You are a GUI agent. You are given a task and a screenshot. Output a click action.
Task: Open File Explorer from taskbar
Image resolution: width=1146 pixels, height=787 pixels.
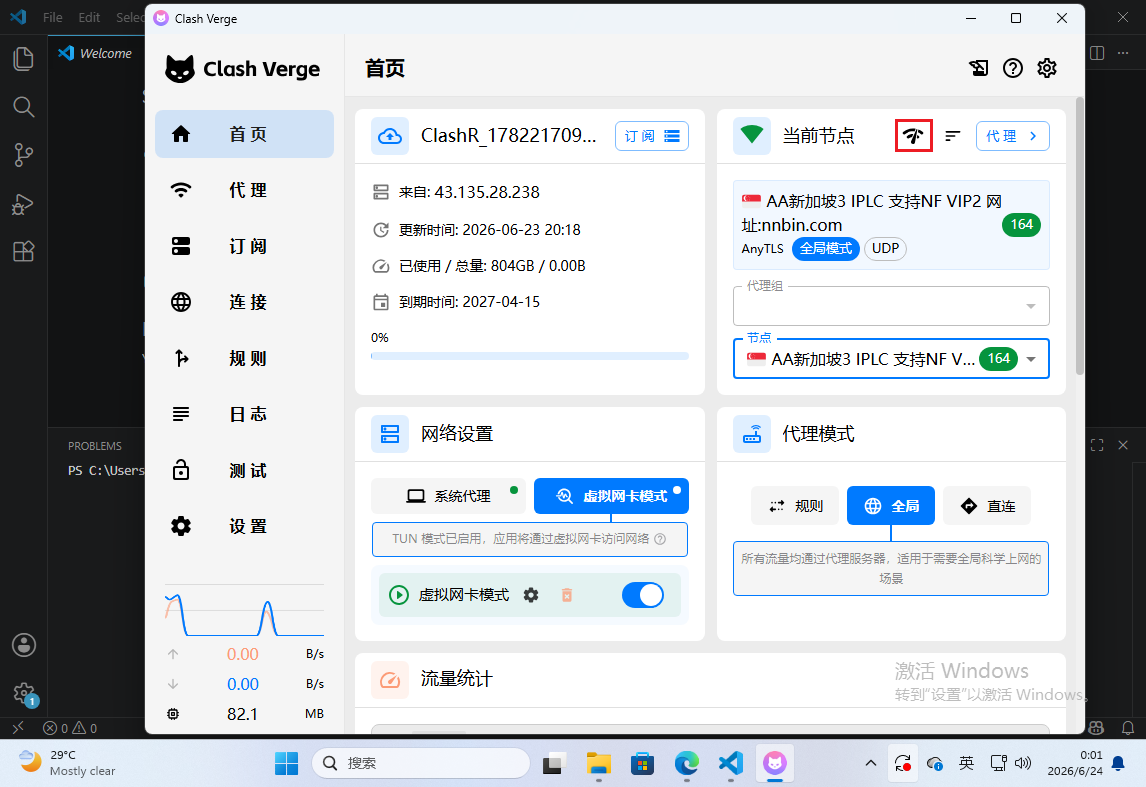(599, 764)
